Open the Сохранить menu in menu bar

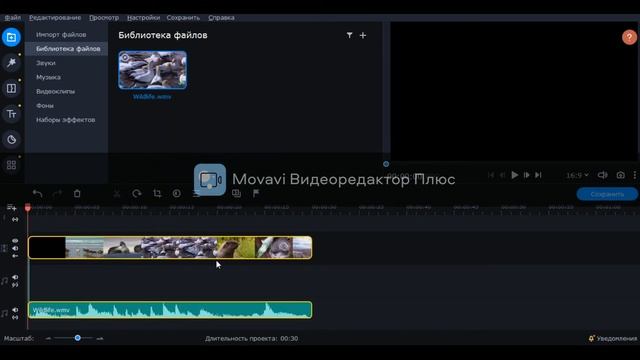click(x=183, y=18)
